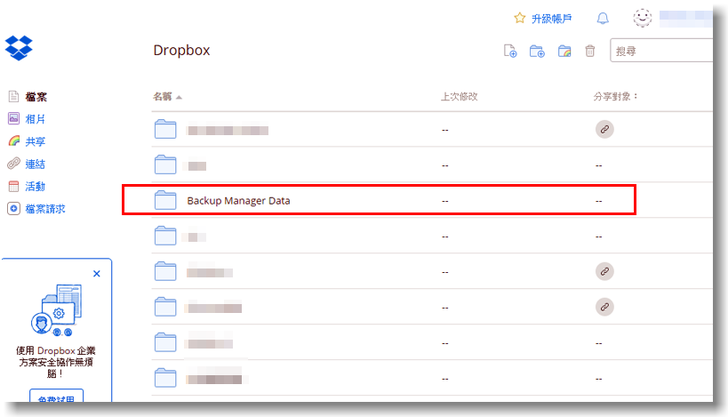
Task: Click the link icon in first folder row
Action: (604, 129)
